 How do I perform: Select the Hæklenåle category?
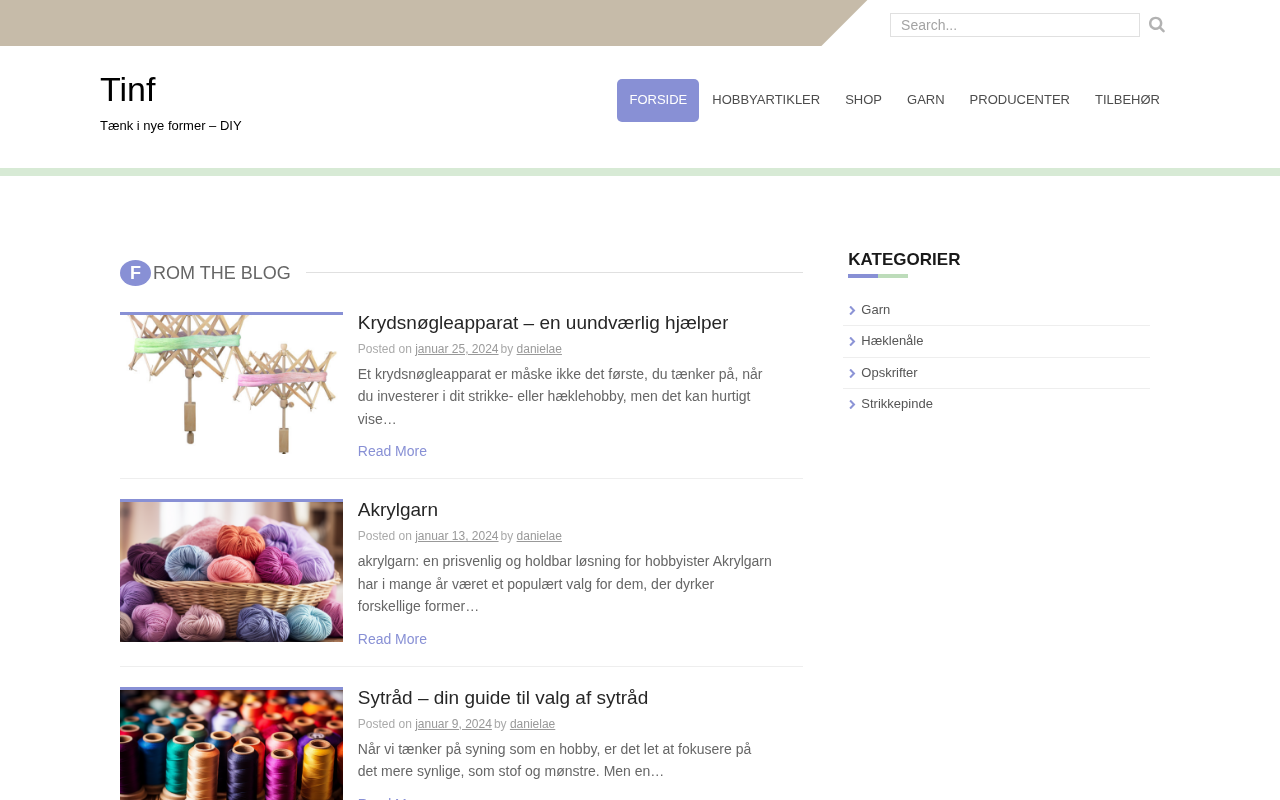pos(892,341)
